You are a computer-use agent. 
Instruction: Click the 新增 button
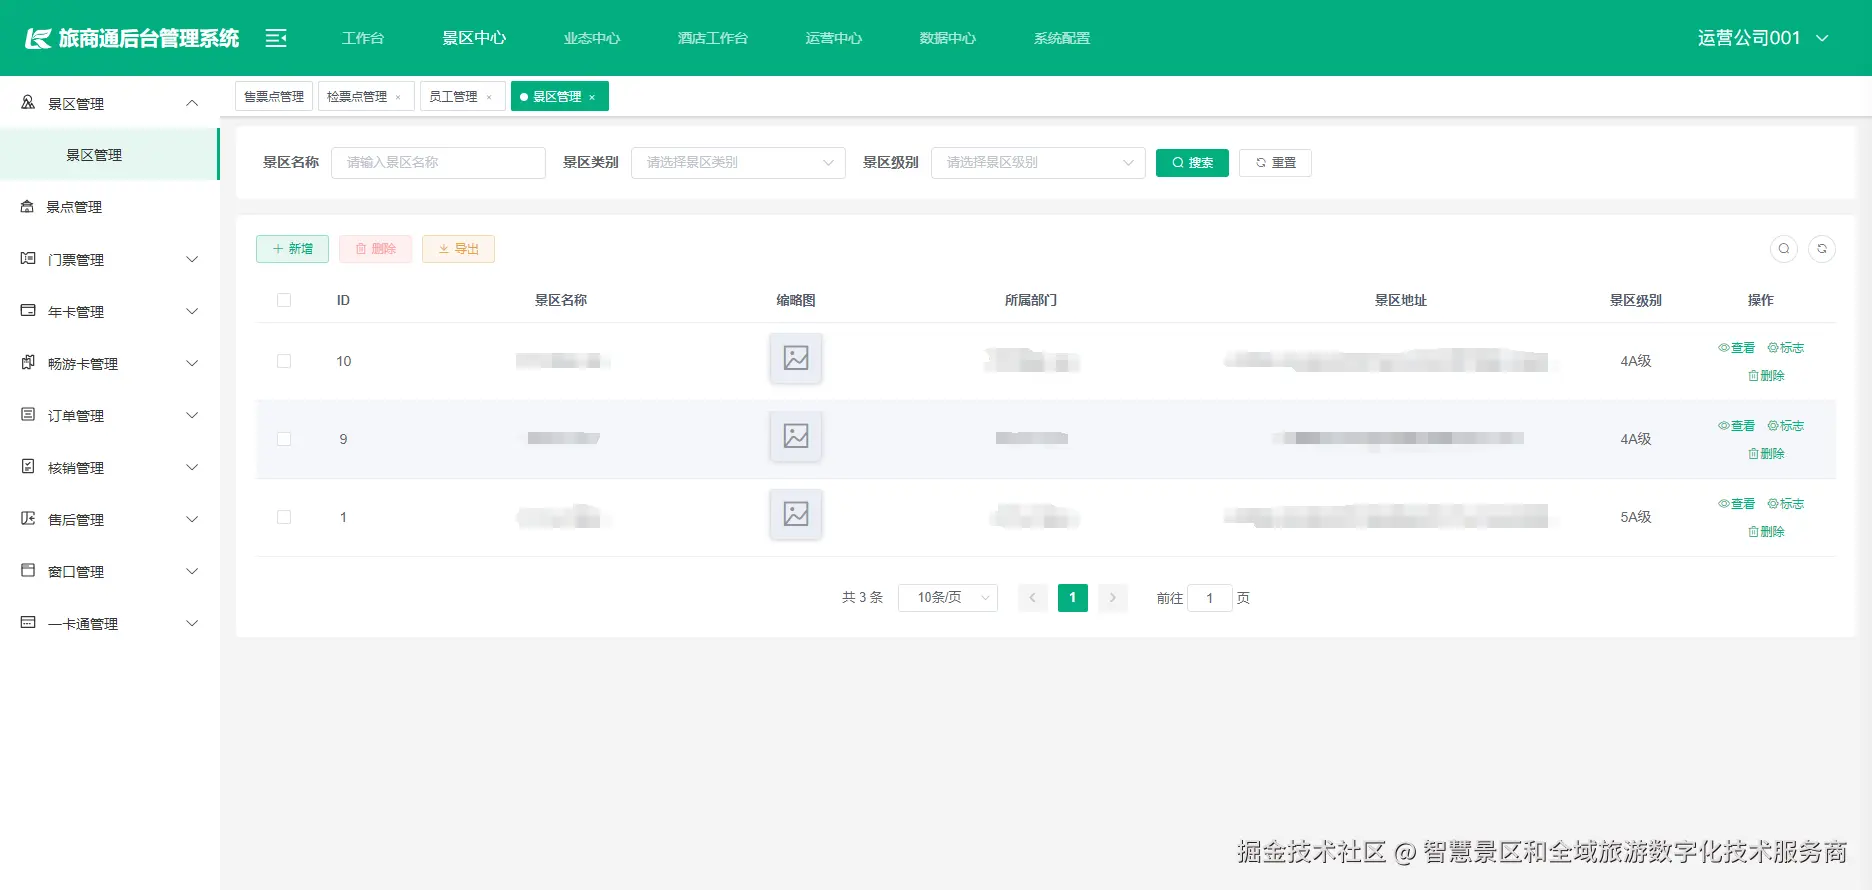[x=292, y=249]
